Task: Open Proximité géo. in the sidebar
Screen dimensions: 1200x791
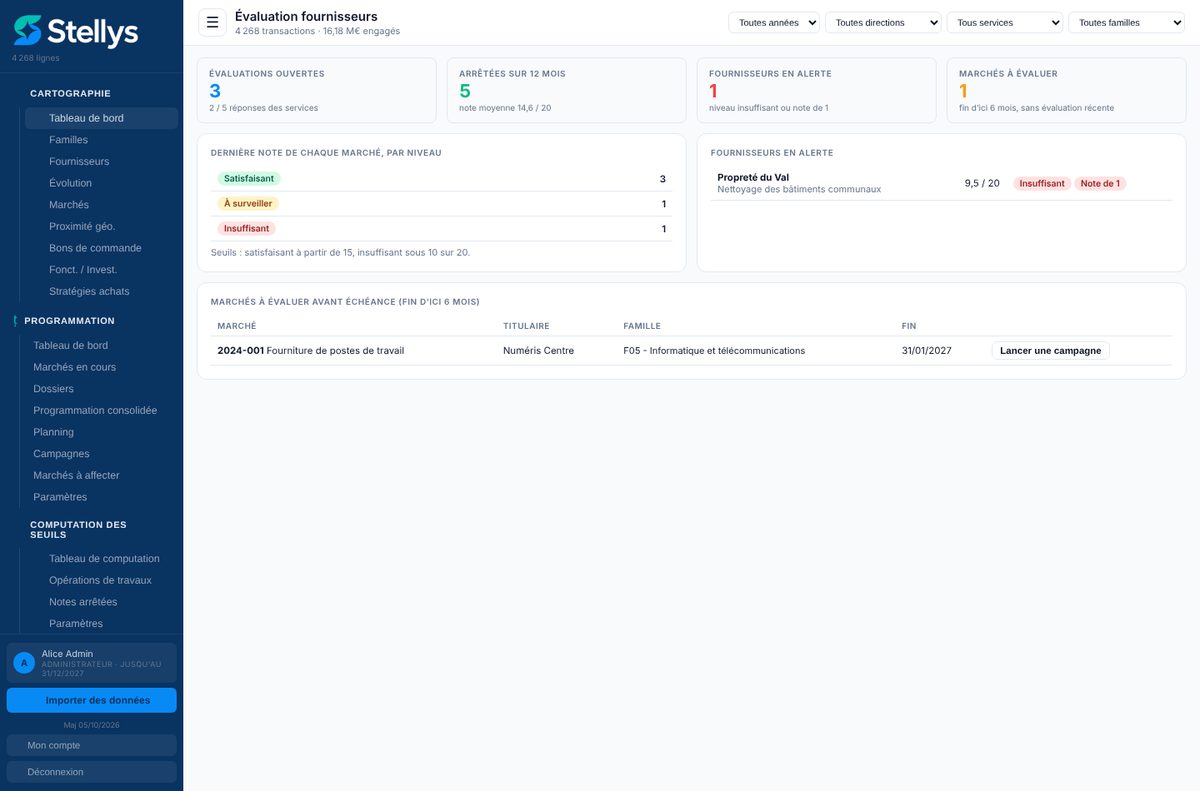Action: pos(101,226)
